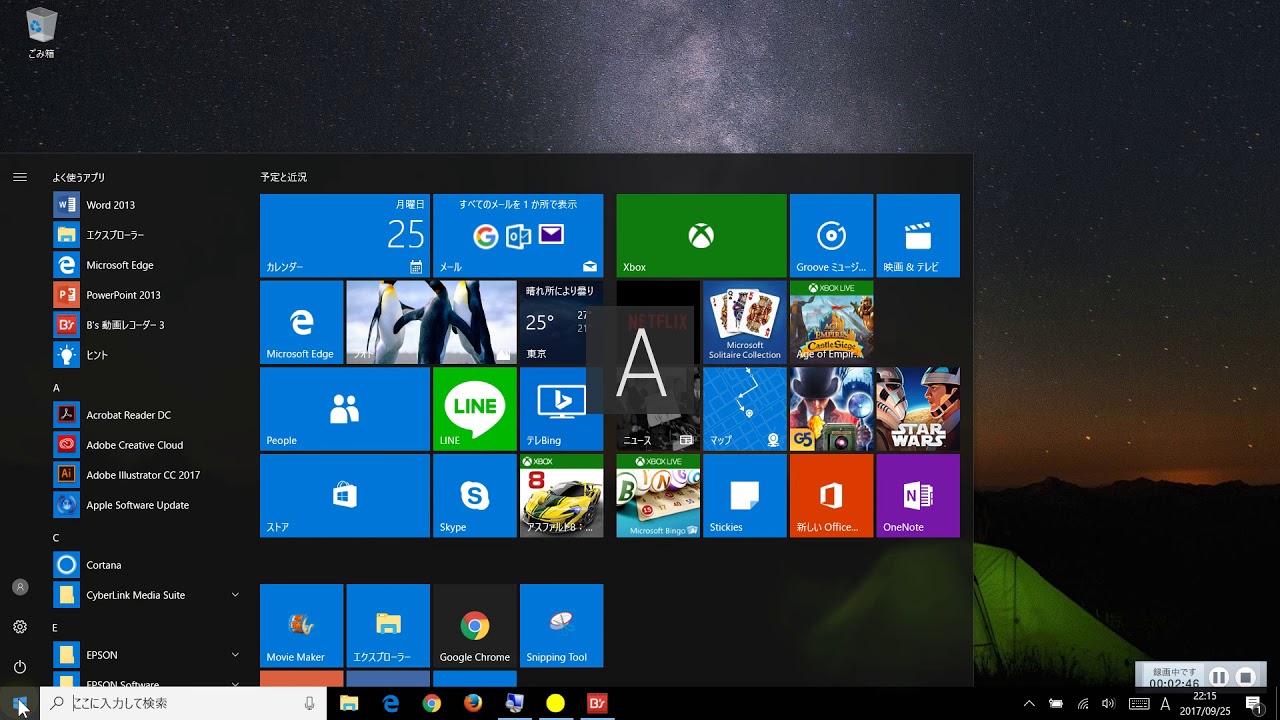Screen dimensions: 1280x720
Task: Open the Settings gear button
Action: coord(20,627)
